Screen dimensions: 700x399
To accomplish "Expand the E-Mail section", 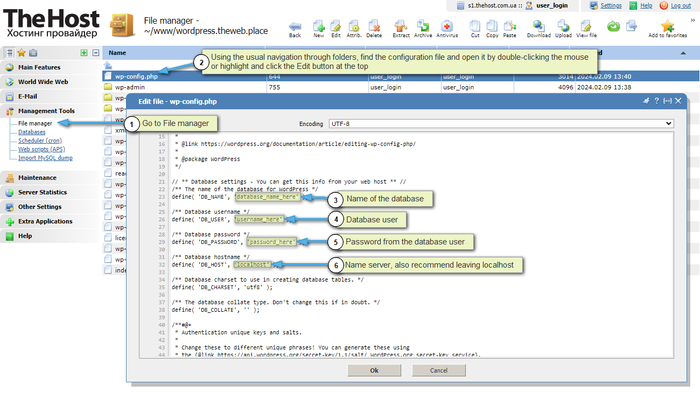I will [51, 96].
